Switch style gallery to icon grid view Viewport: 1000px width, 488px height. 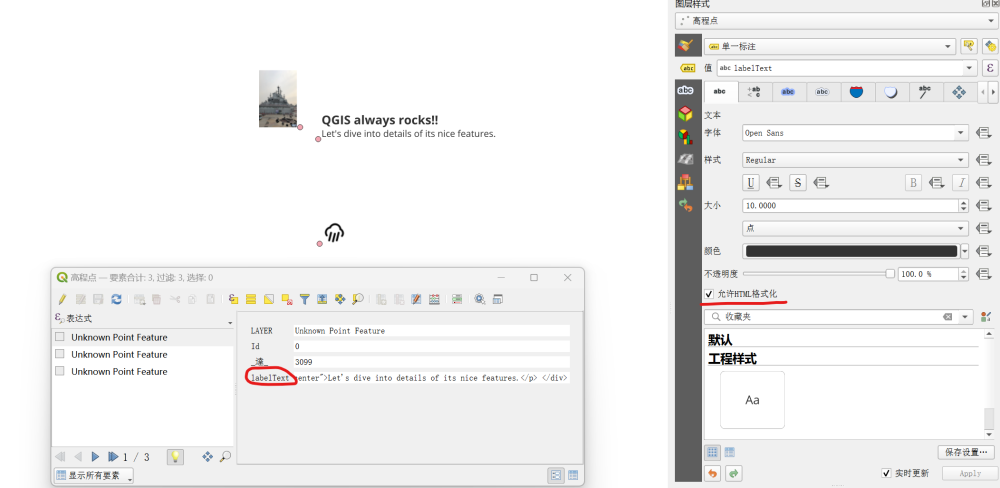point(712,452)
